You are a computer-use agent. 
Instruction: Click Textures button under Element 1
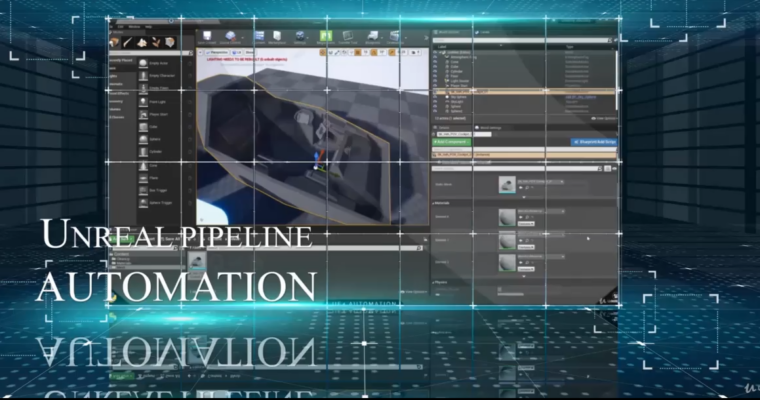525,247
